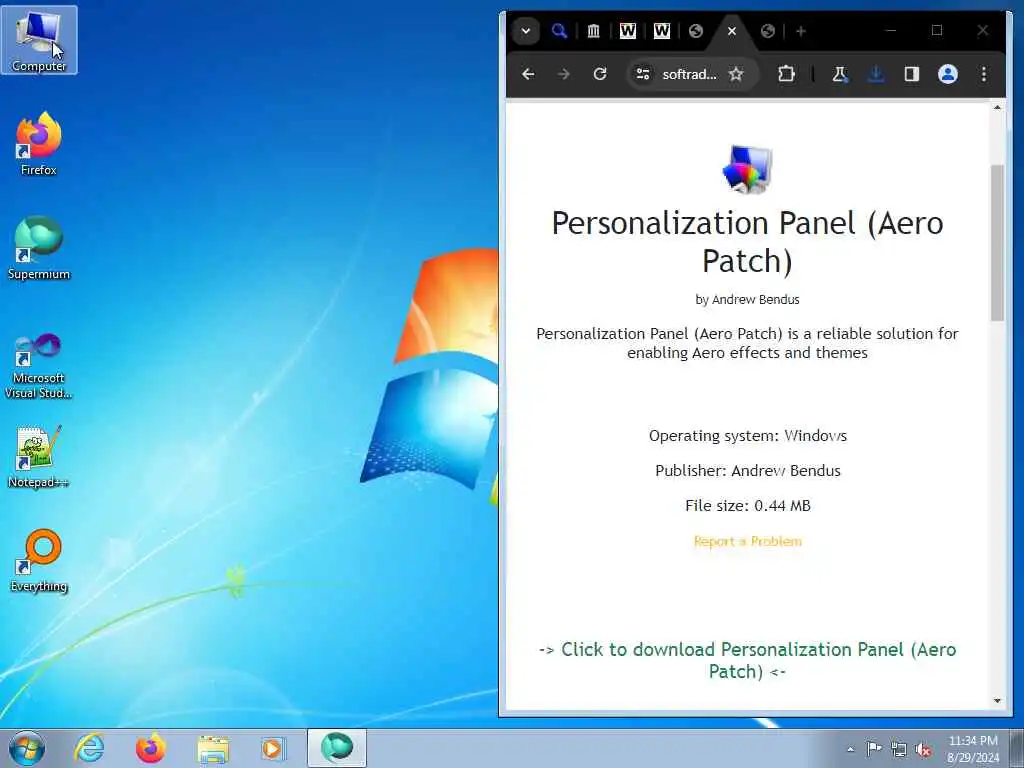Open the browser tab search dropdown
The image size is (1024, 768).
pos(526,31)
